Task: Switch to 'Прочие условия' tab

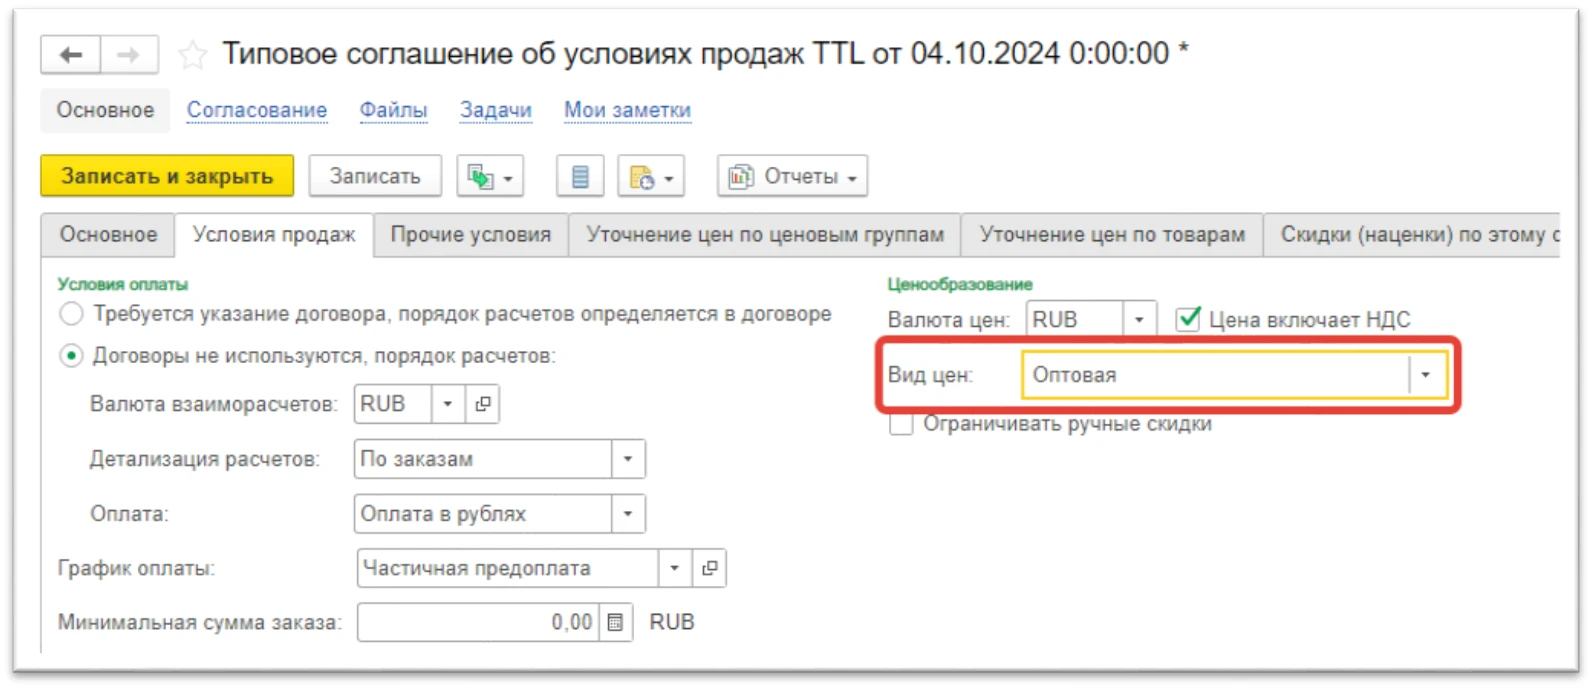Action: [470, 235]
